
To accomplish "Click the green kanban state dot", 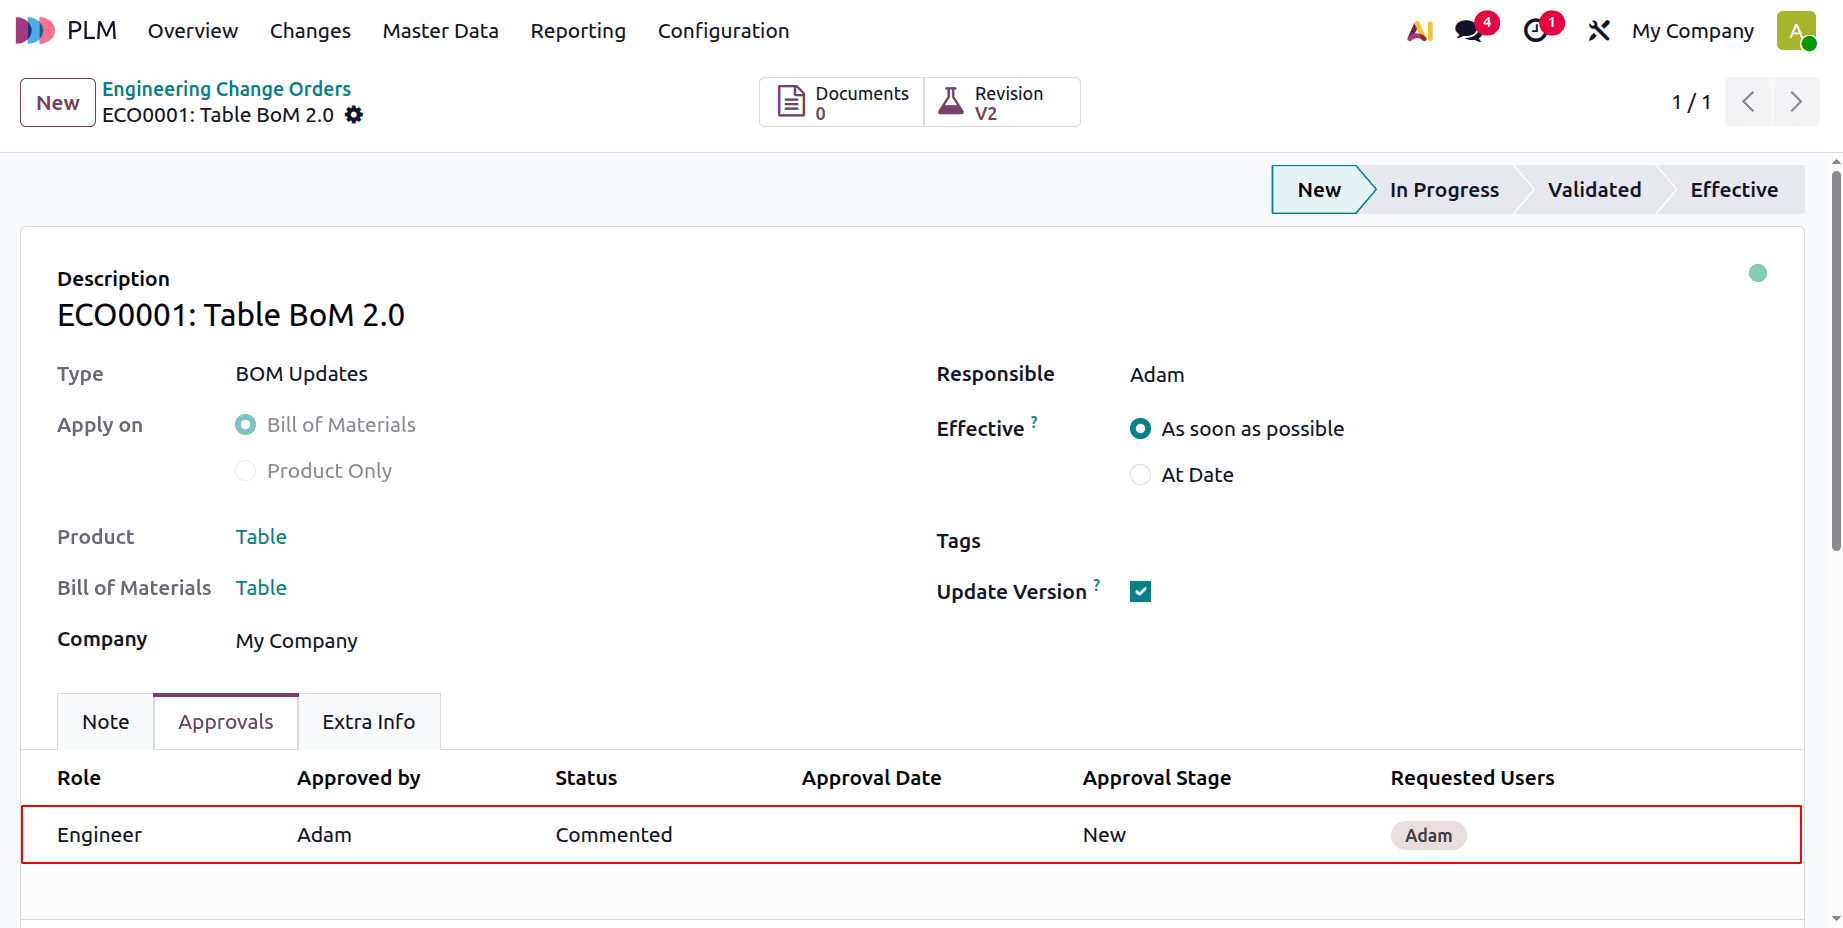I will click(x=1758, y=273).
